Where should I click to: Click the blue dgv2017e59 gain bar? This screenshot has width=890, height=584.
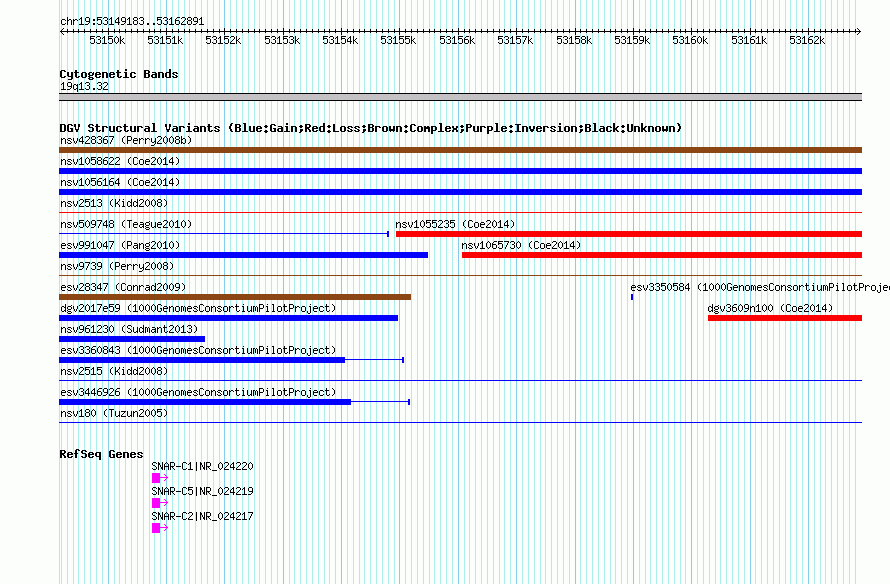pyautogui.click(x=228, y=318)
